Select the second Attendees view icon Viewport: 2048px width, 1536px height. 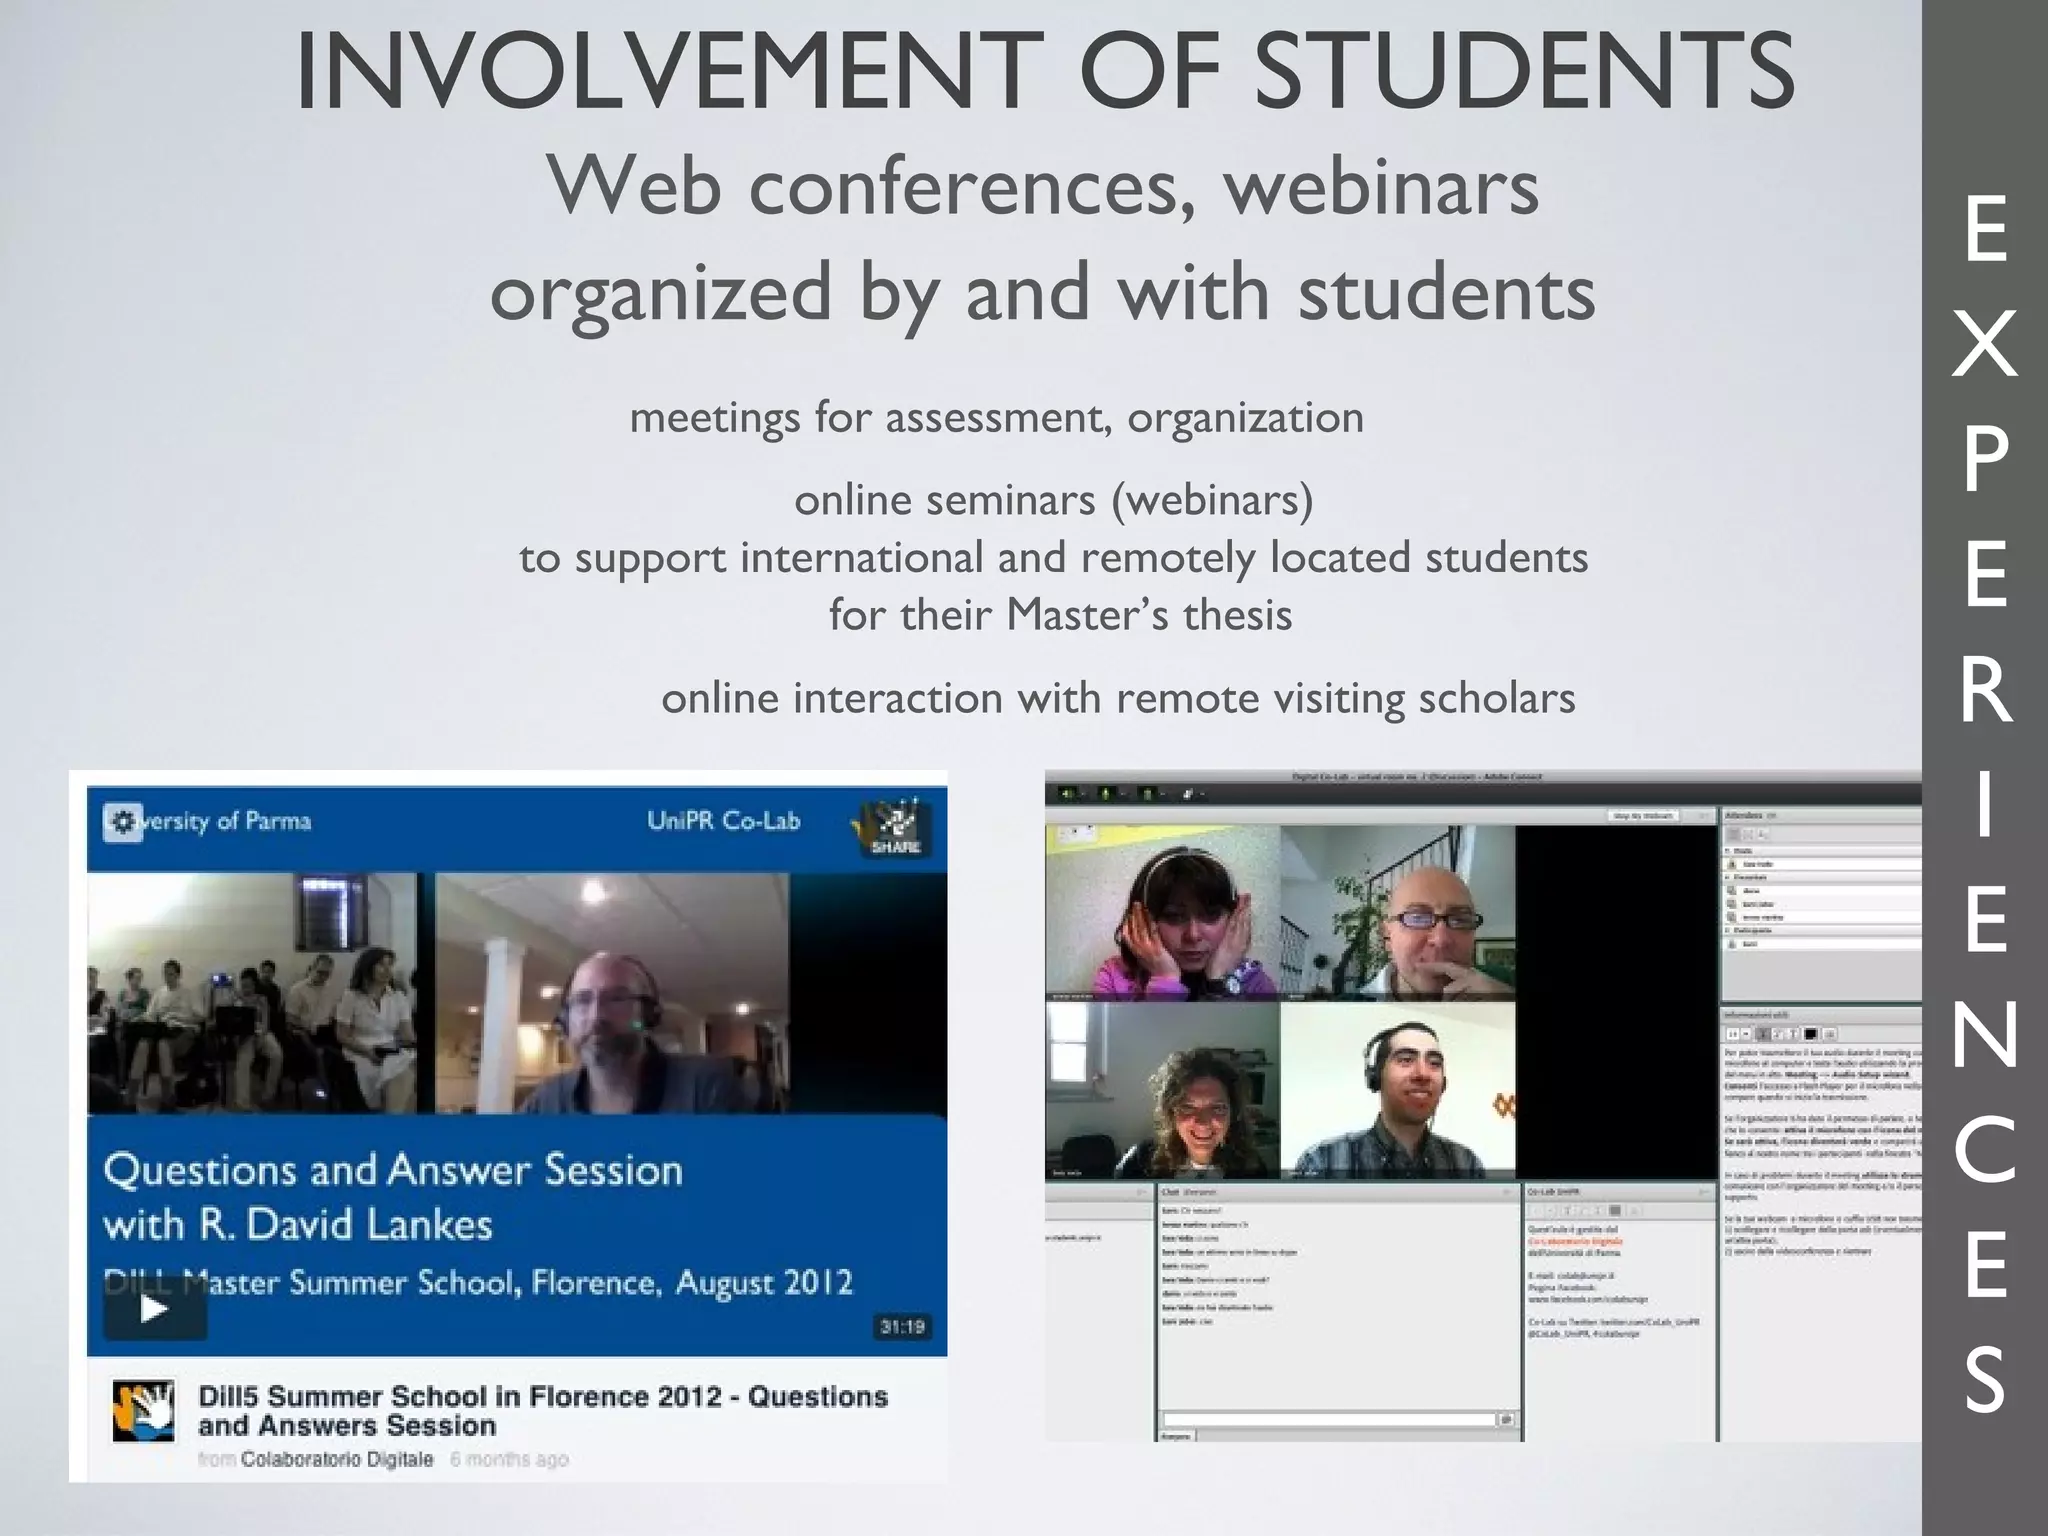[x=1748, y=834]
